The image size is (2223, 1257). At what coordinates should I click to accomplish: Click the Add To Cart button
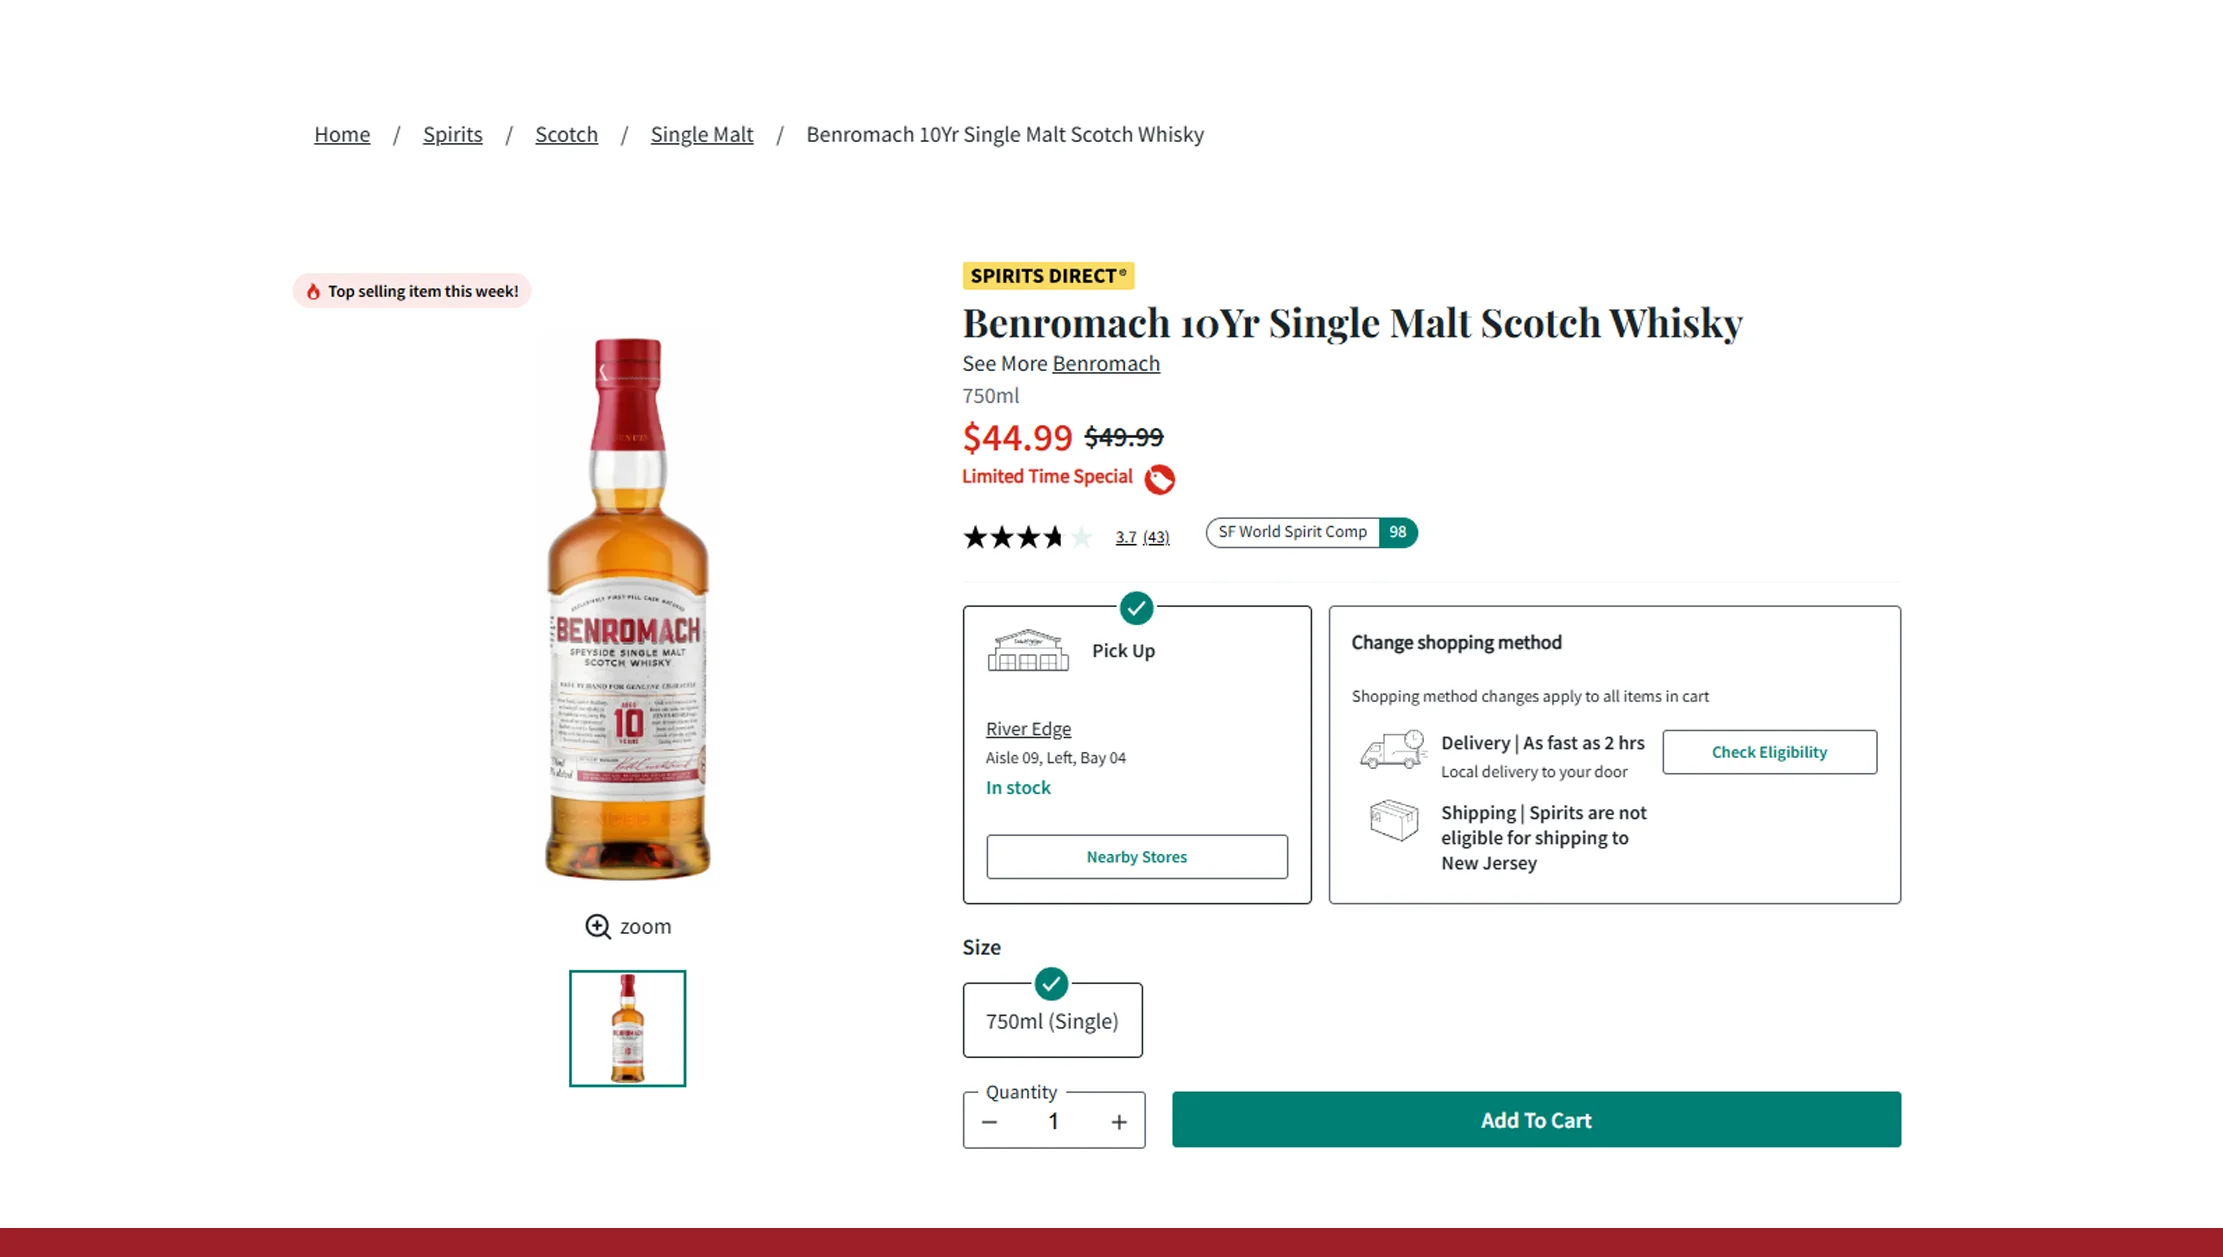pyautogui.click(x=1536, y=1120)
